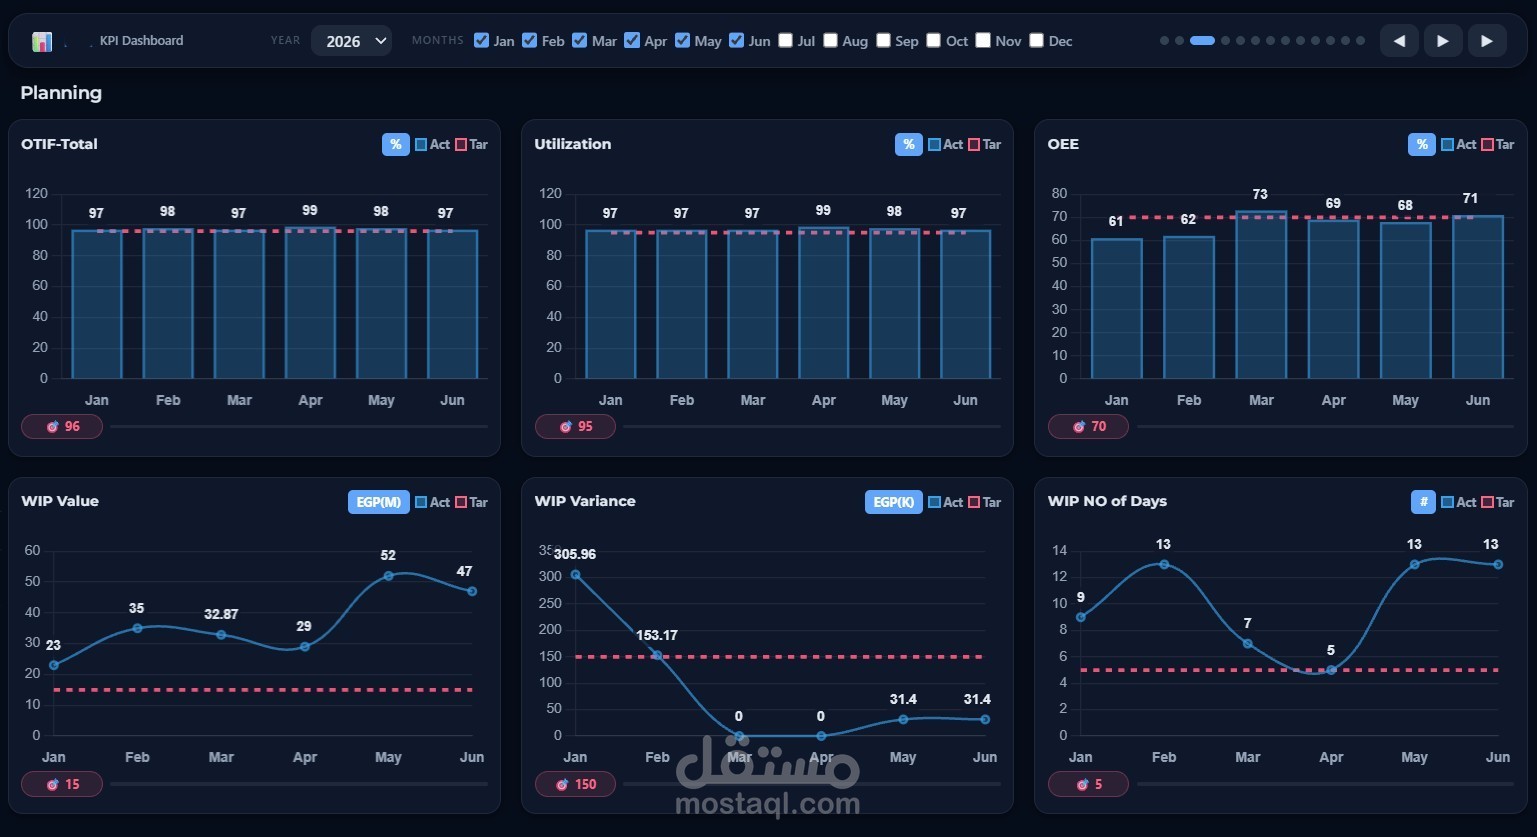Enable the Sep month checkbox

pyautogui.click(x=883, y=40)
